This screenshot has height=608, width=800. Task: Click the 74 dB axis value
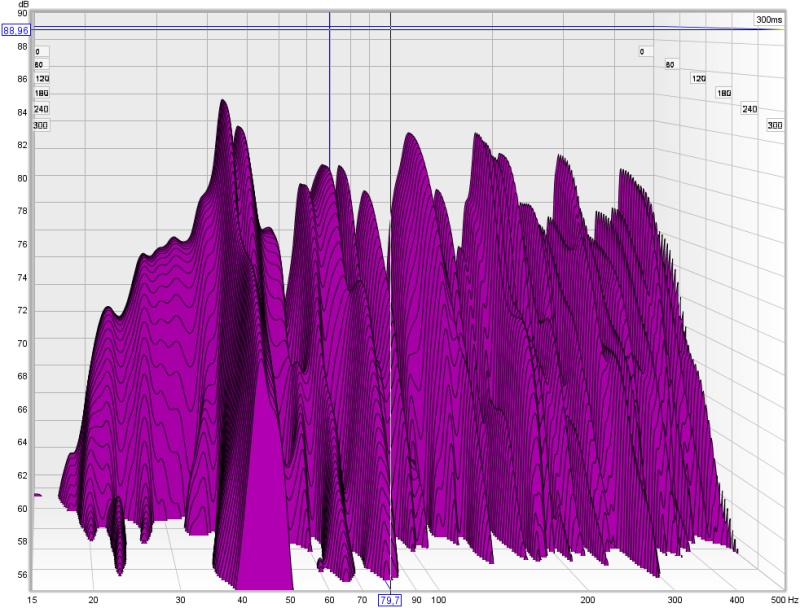coord(22,278)
